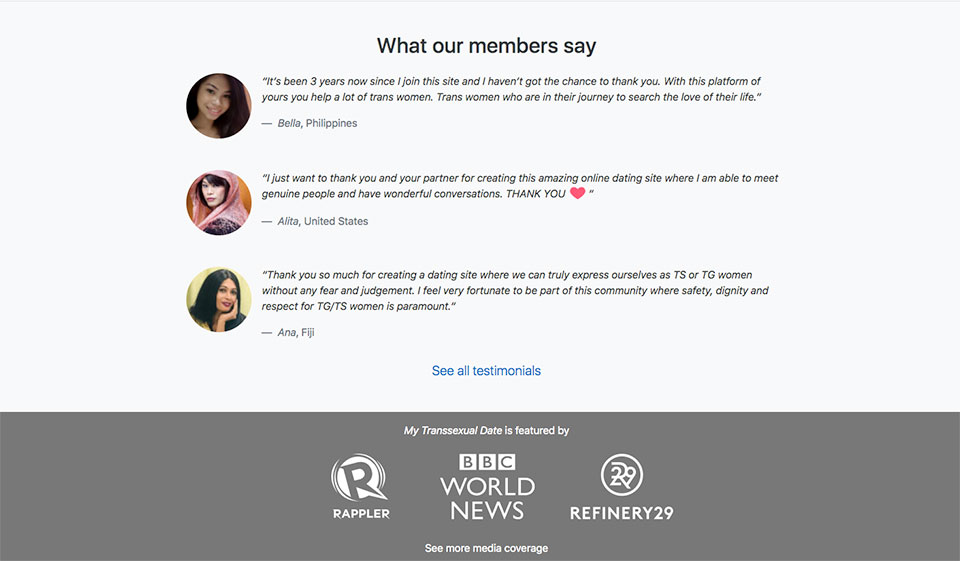Click Bella's testimonial quote text
The height and width of the screenshot is (561, 960).
(511, 89)
